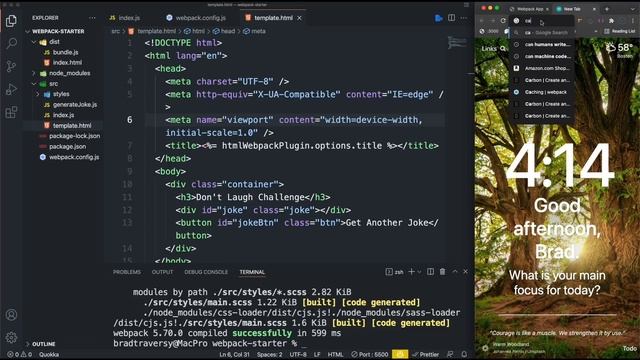Open the Manage gear icon
Image resolution: width=640 pixels, height=360 pixels.
(x=11, y=337)
